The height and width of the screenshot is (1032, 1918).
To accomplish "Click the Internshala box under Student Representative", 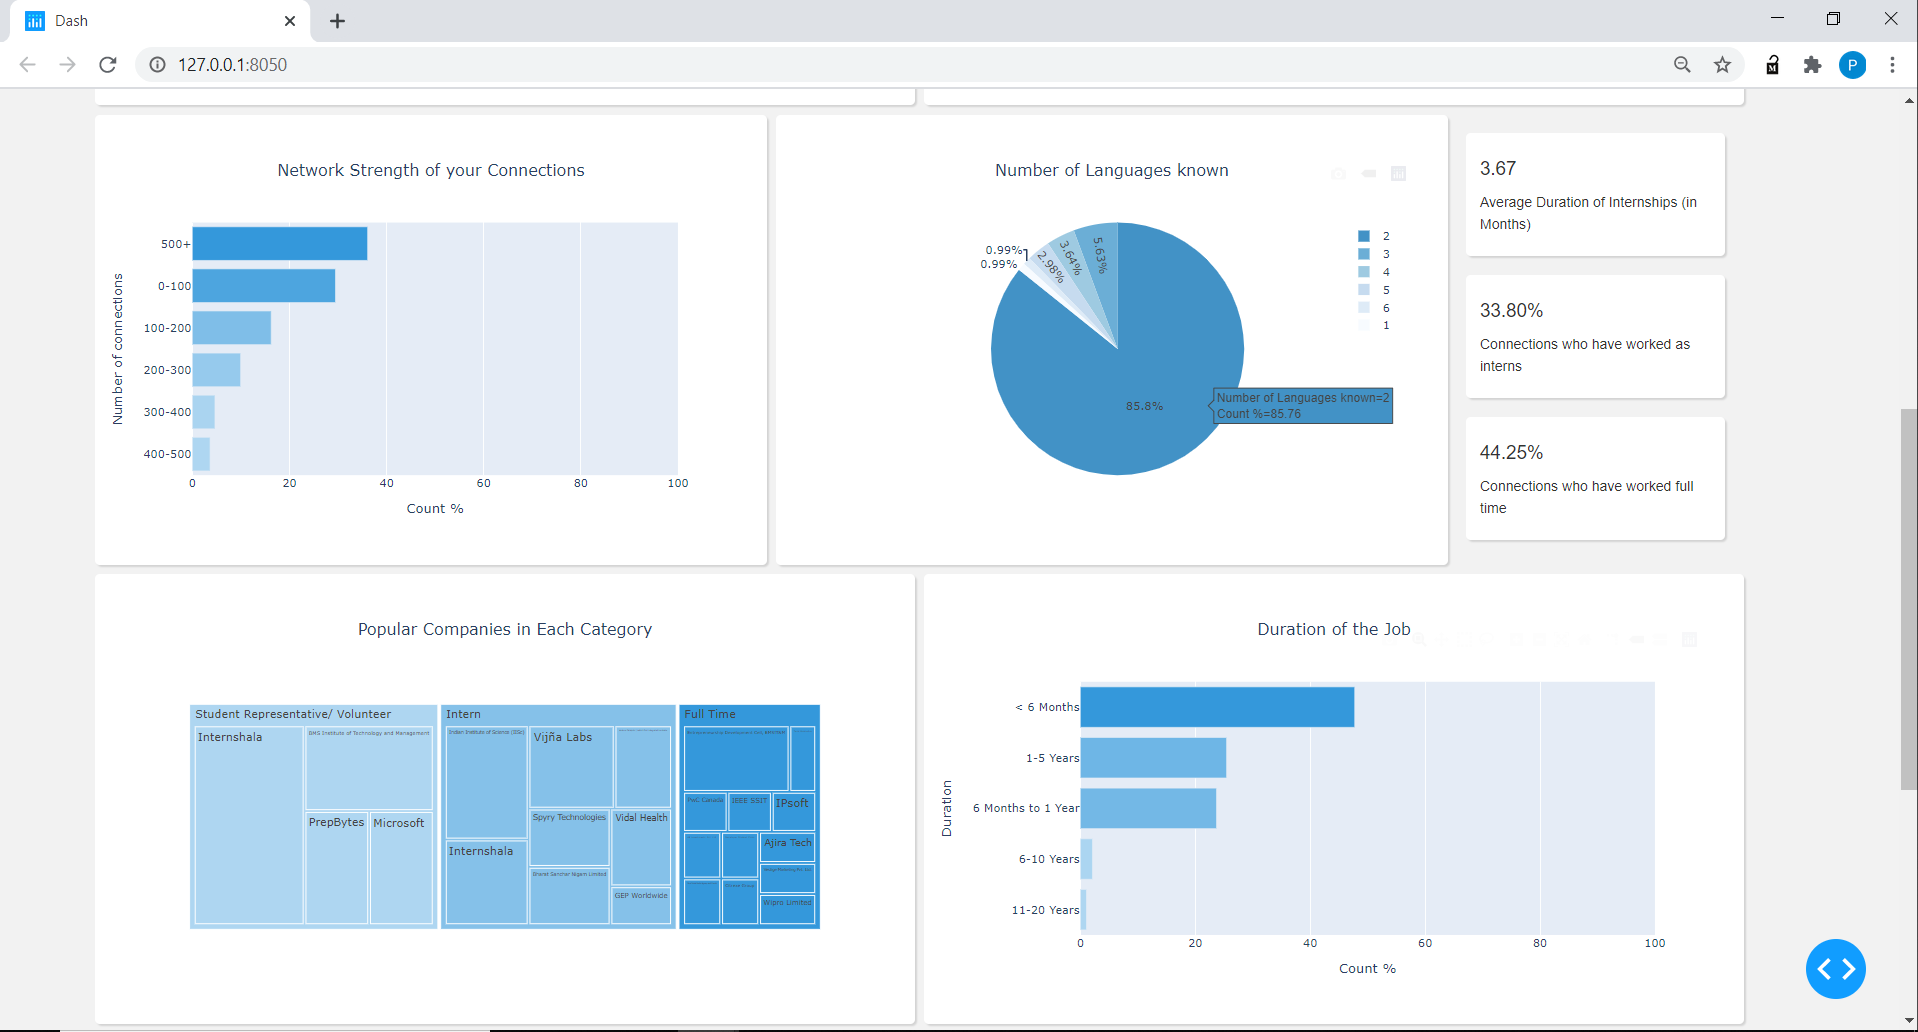I will click(249, 825).
